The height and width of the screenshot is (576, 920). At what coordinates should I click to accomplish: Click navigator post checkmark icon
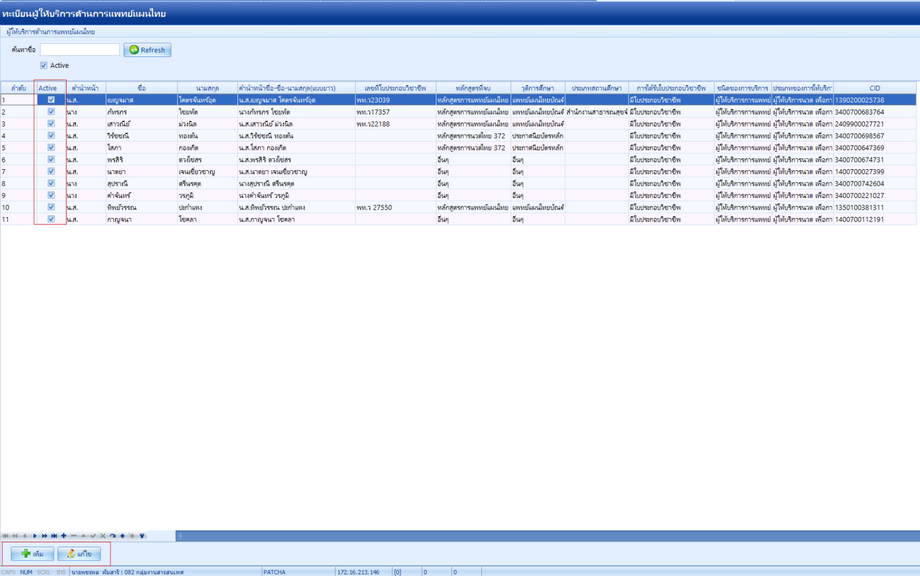(93, 536)
